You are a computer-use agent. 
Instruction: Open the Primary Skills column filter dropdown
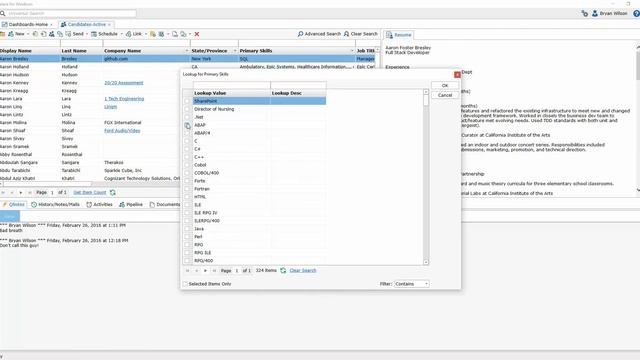click(352, 51)
